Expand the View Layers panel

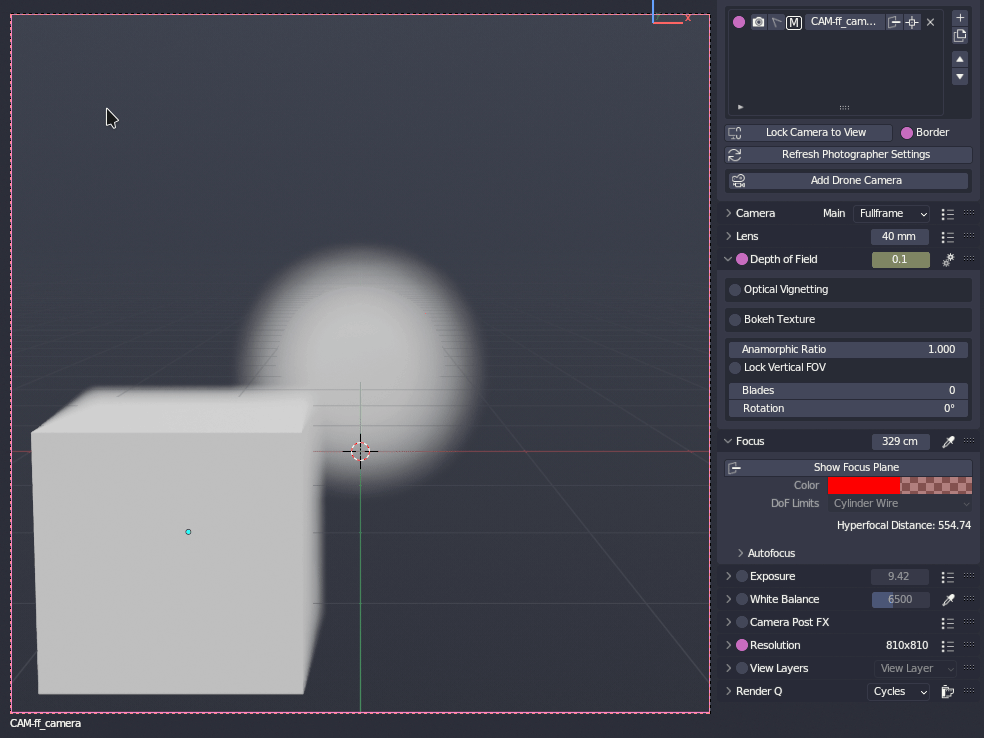[729, 668]
